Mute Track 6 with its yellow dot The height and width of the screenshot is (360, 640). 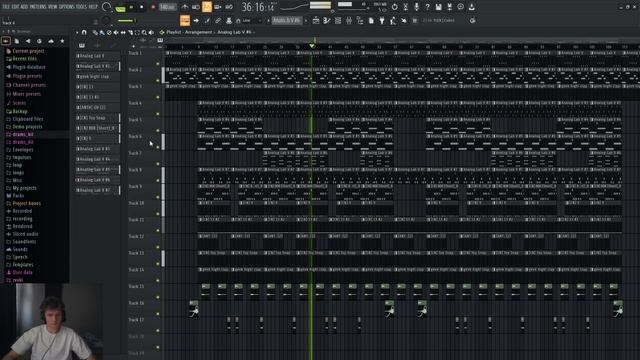click(x=158, y=147)
